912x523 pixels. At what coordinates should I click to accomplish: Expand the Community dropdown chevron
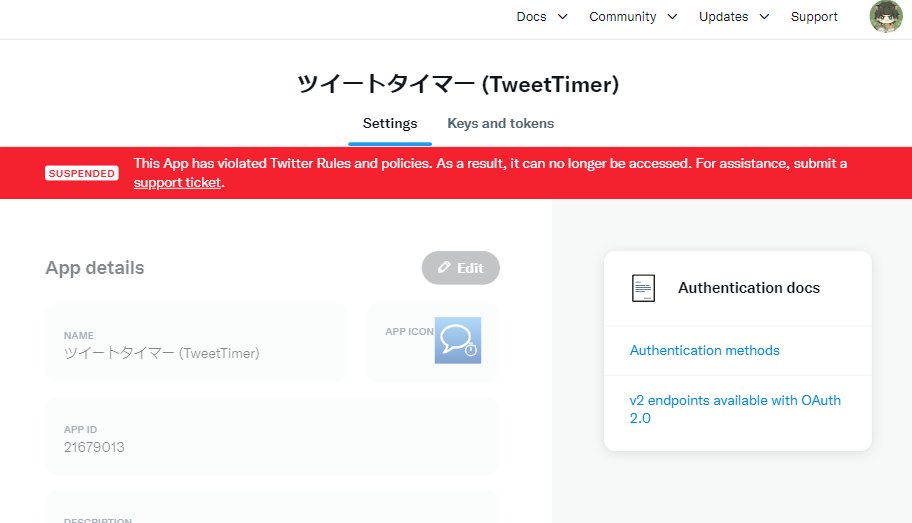click(x=672, y=17)
